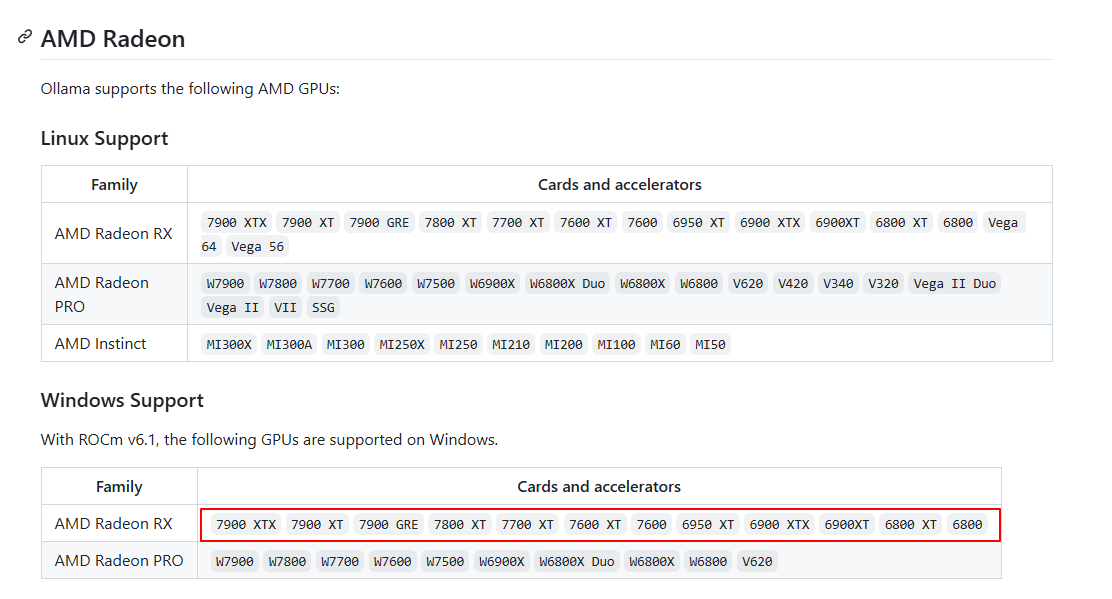Click the V420 tag
This screenshot has width=1112, height=599.
tap(793, 284)
